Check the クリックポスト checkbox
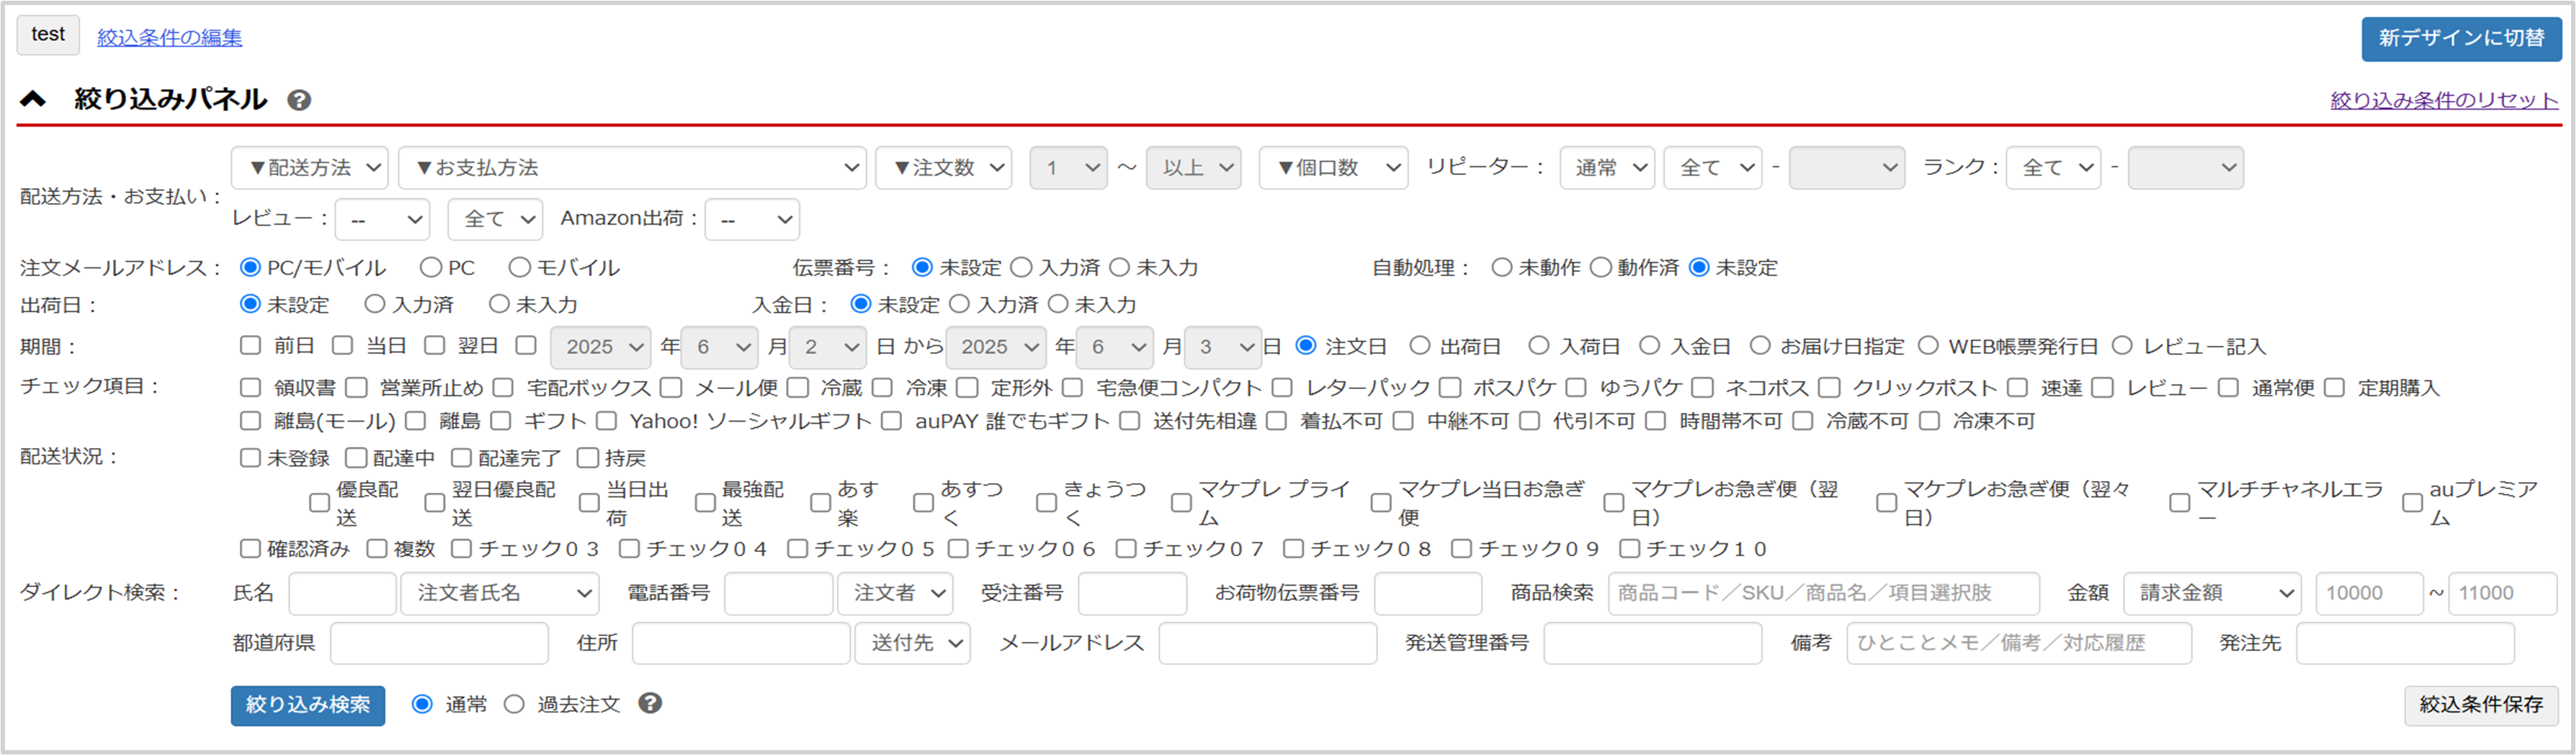 coord(1829,388)
